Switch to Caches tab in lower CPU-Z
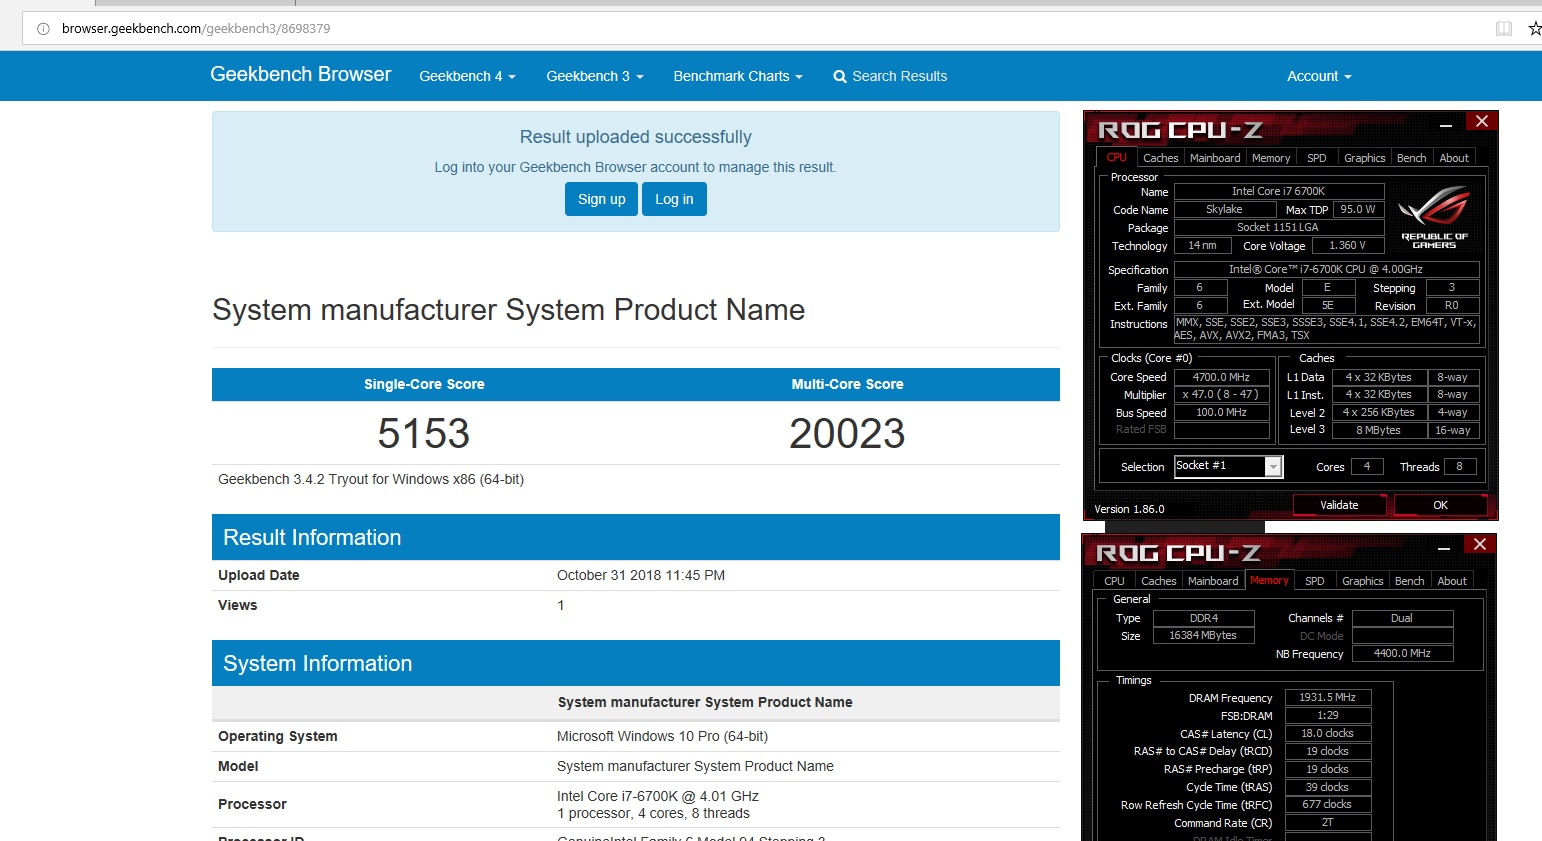Screen dimensions: 1542x841 1158,581
